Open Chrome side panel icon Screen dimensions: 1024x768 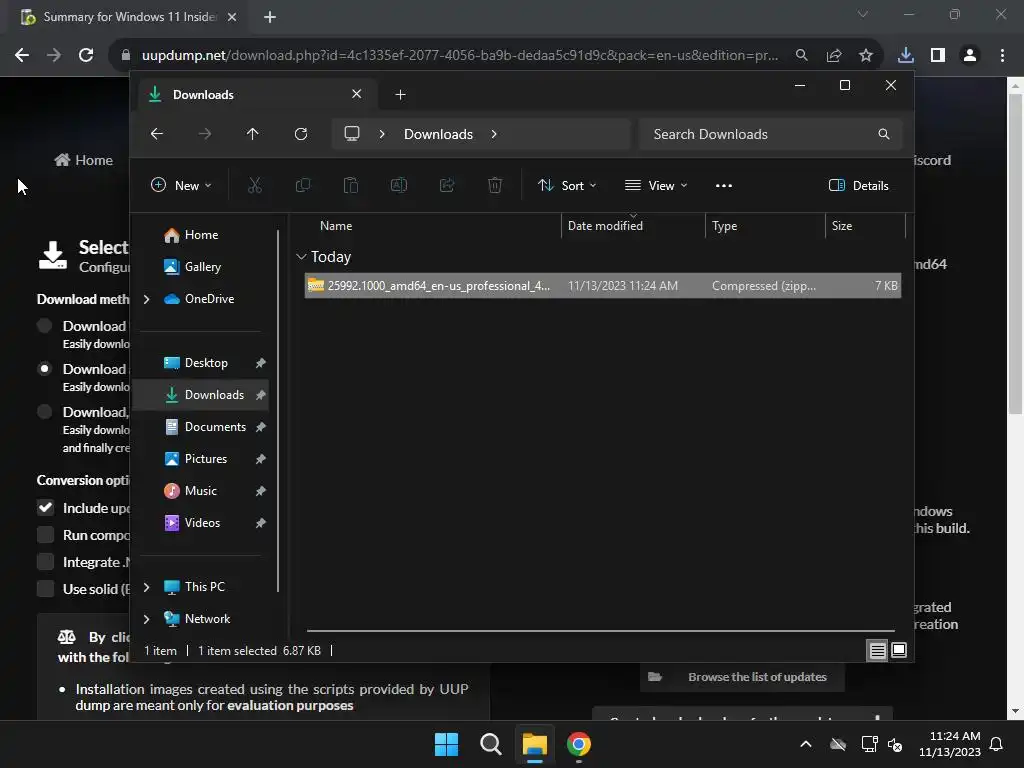point(938,56)
